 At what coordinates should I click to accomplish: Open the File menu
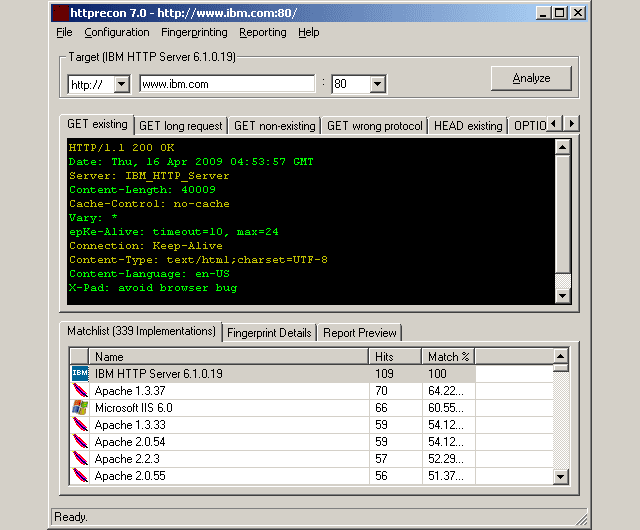64,32
